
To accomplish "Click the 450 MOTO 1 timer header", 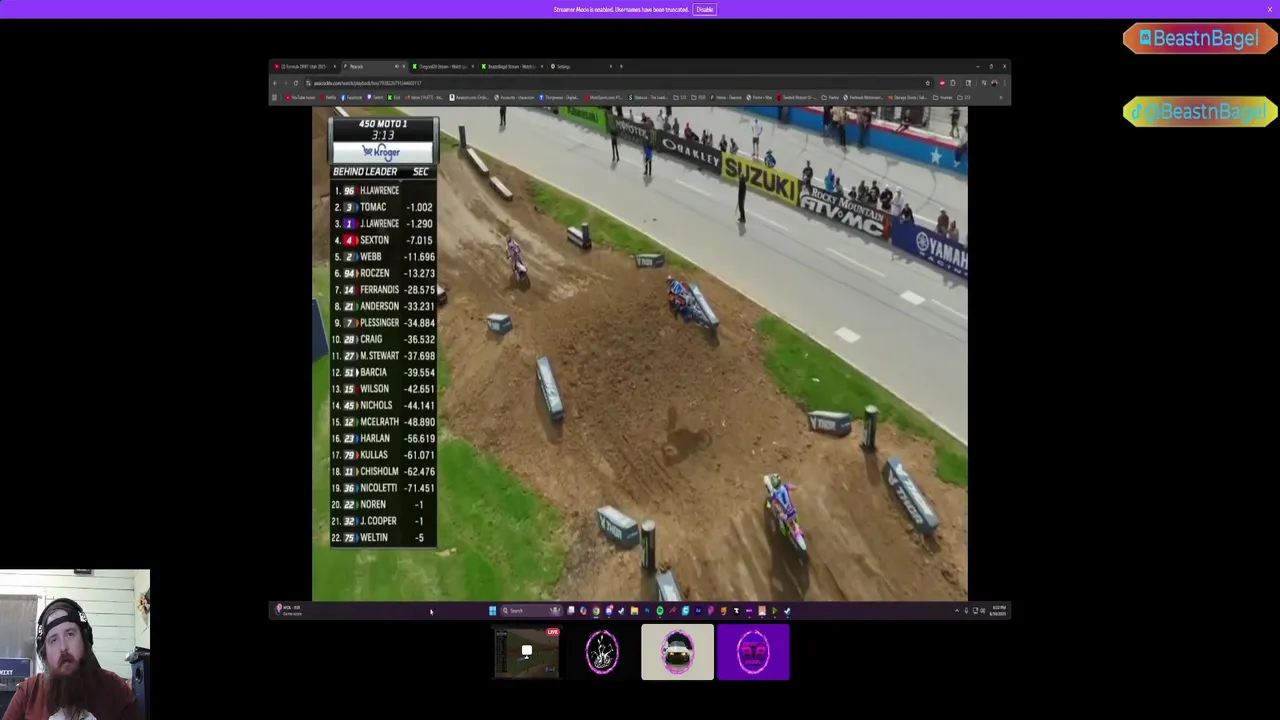I will (383, 129).
